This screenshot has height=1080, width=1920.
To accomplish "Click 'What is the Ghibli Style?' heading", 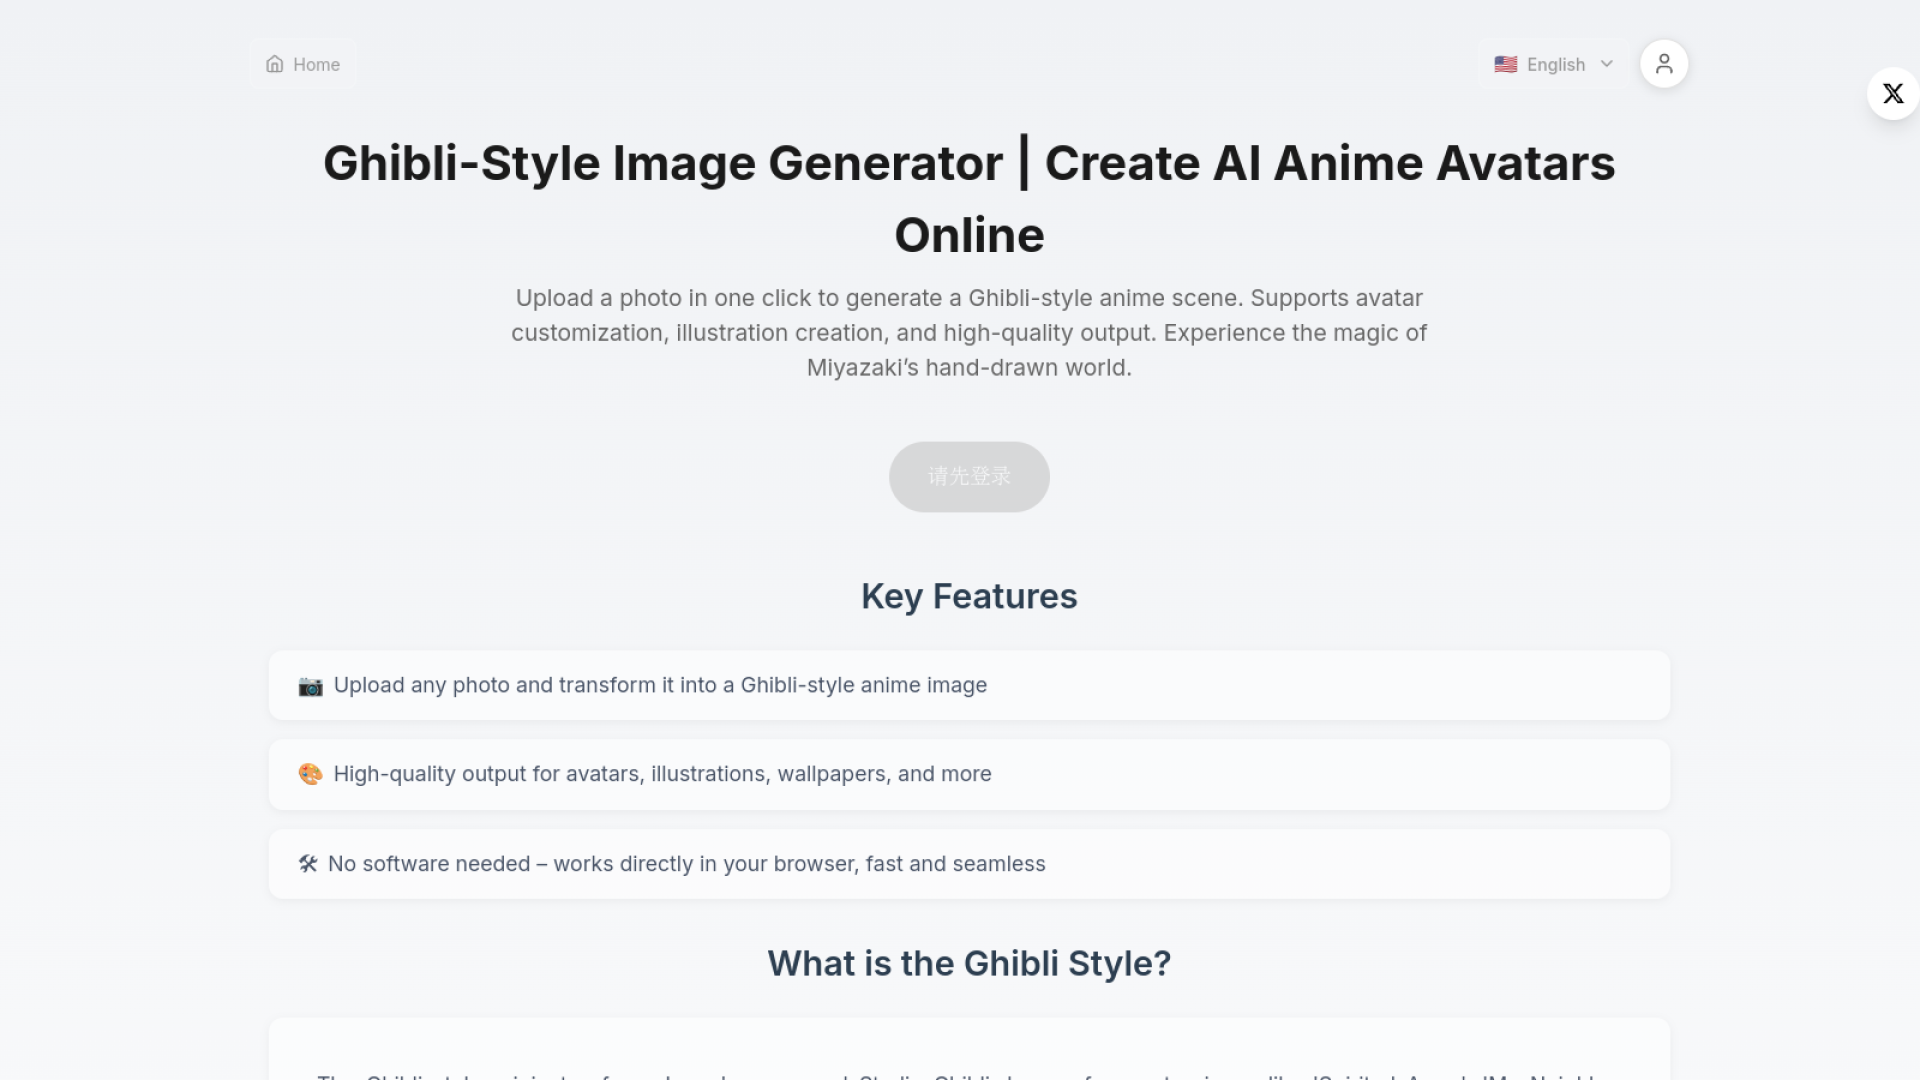I will [968, 964].
